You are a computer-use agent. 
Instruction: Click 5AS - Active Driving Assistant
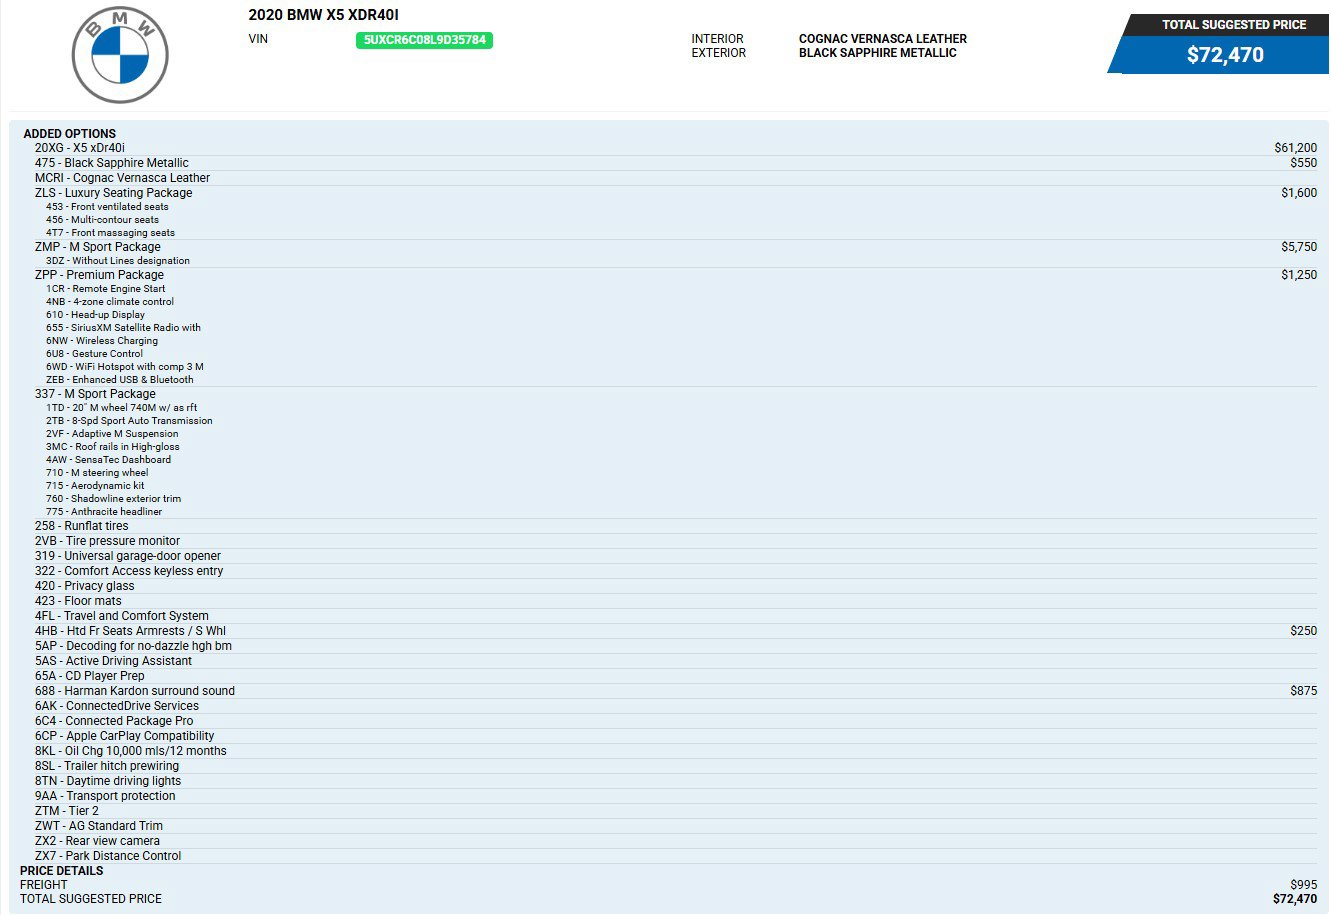pos(113,661)
